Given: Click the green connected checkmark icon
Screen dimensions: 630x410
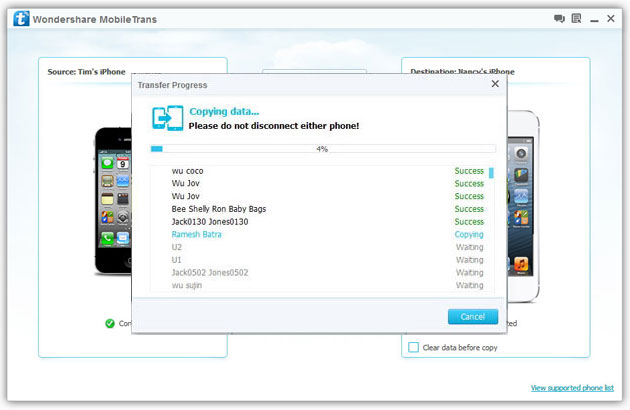Looking at the screenshot, I should coord(110,323).
